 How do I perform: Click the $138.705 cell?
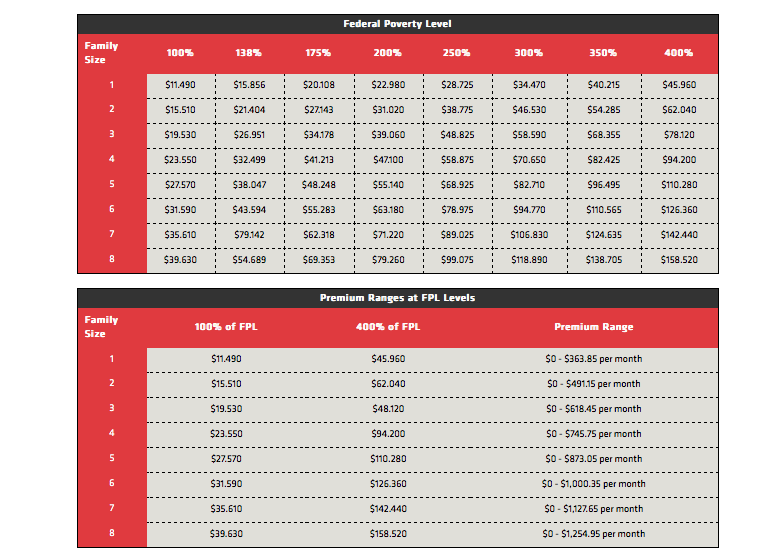pyautogui.click(x=604, y=260)
